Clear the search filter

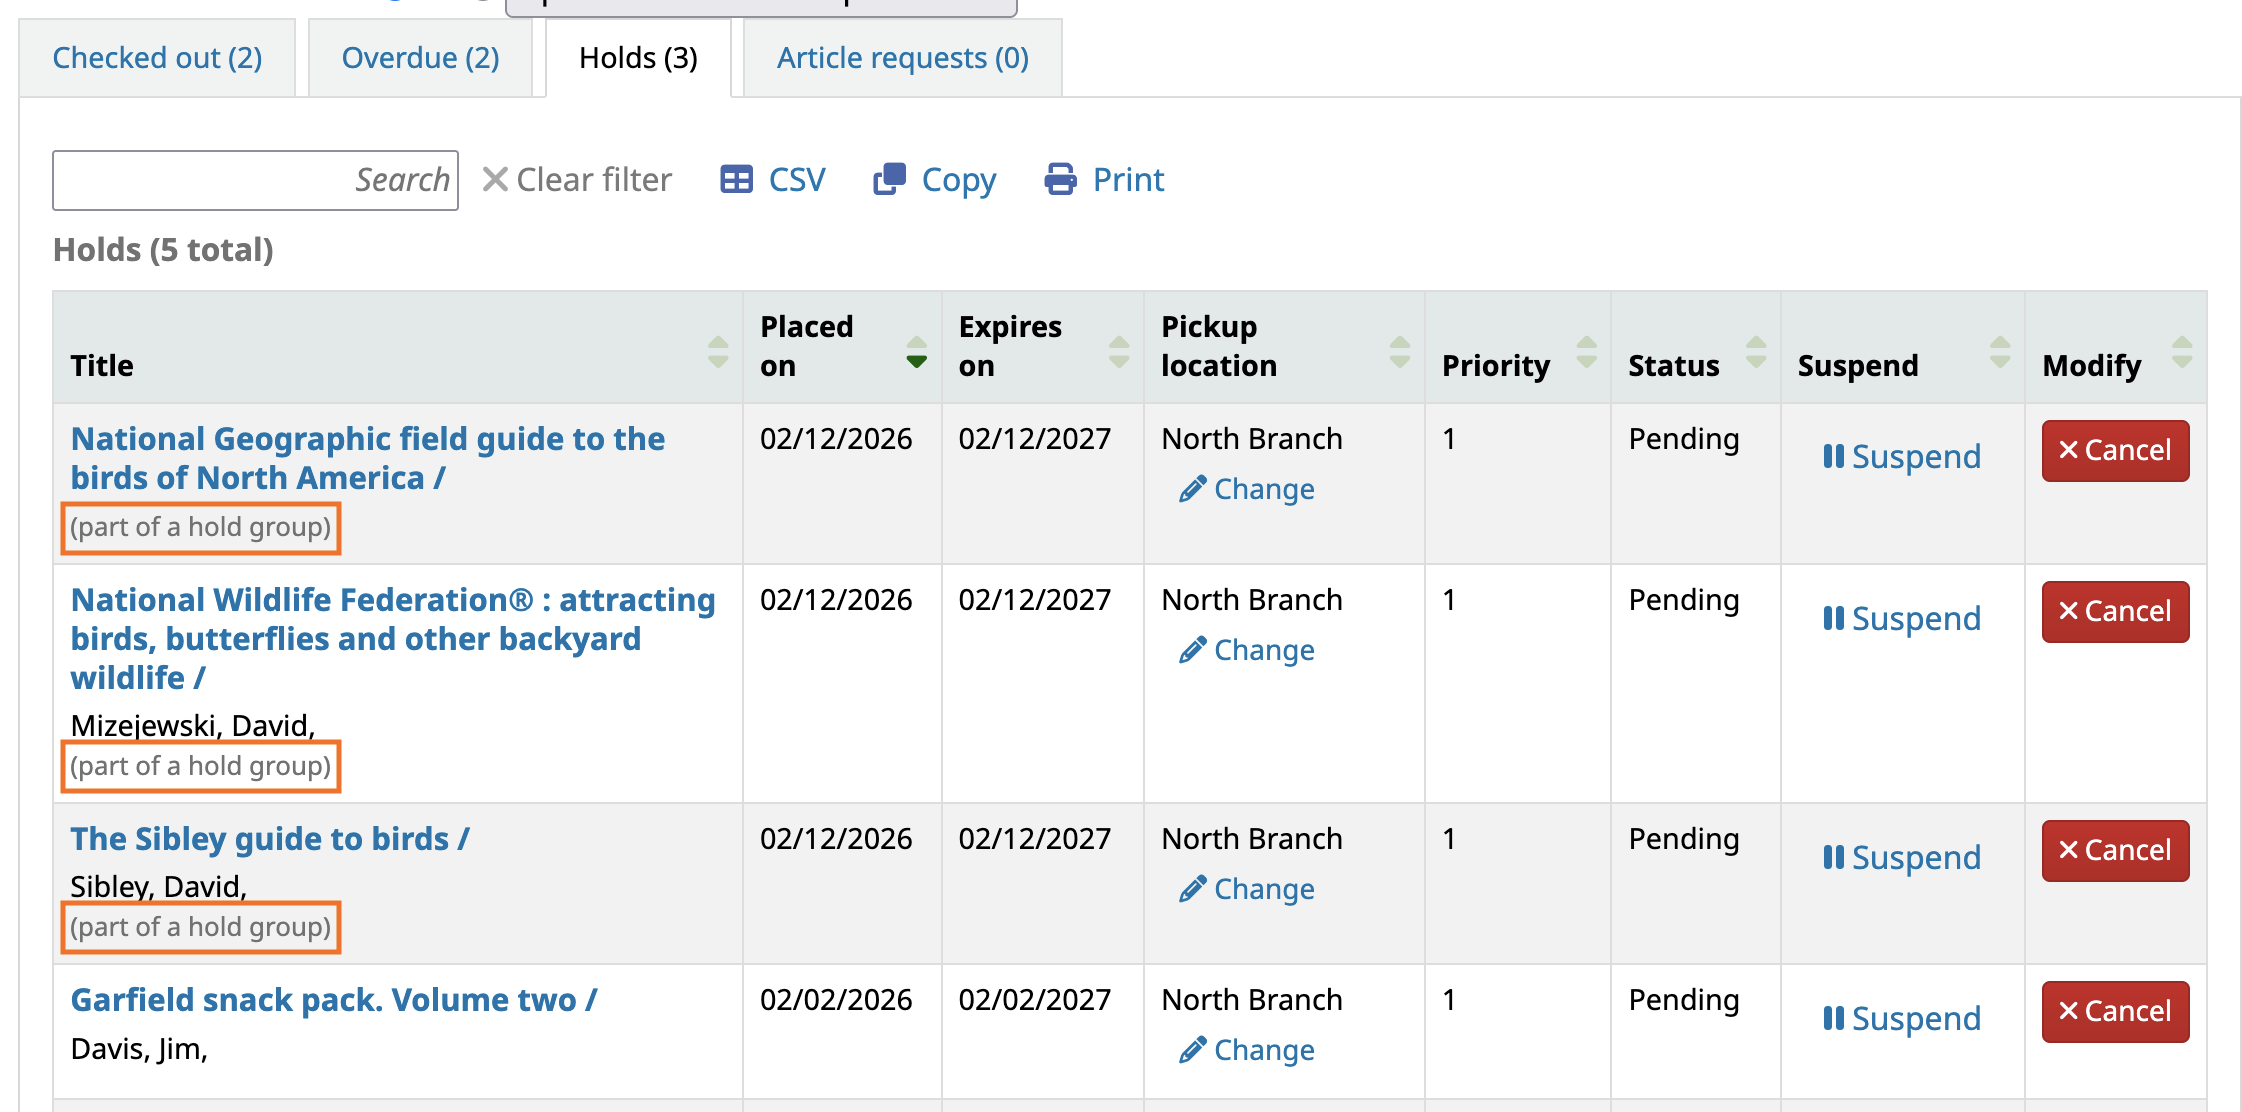tap(577, 180)
